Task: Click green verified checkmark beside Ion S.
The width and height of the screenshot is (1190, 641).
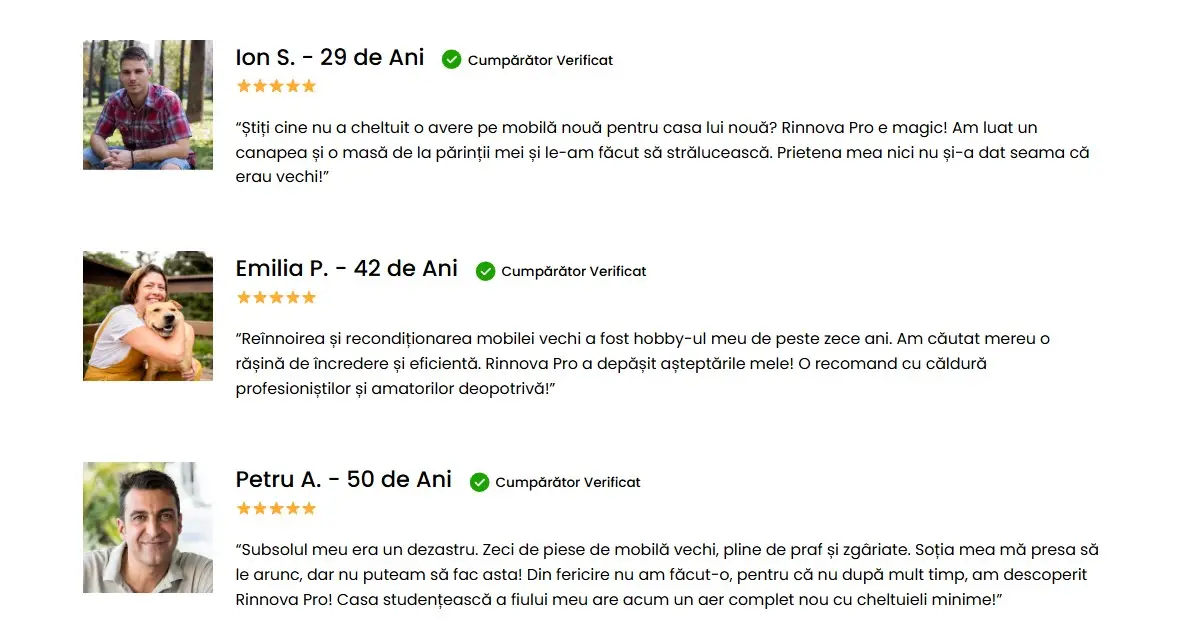Action: click(452, 60)
